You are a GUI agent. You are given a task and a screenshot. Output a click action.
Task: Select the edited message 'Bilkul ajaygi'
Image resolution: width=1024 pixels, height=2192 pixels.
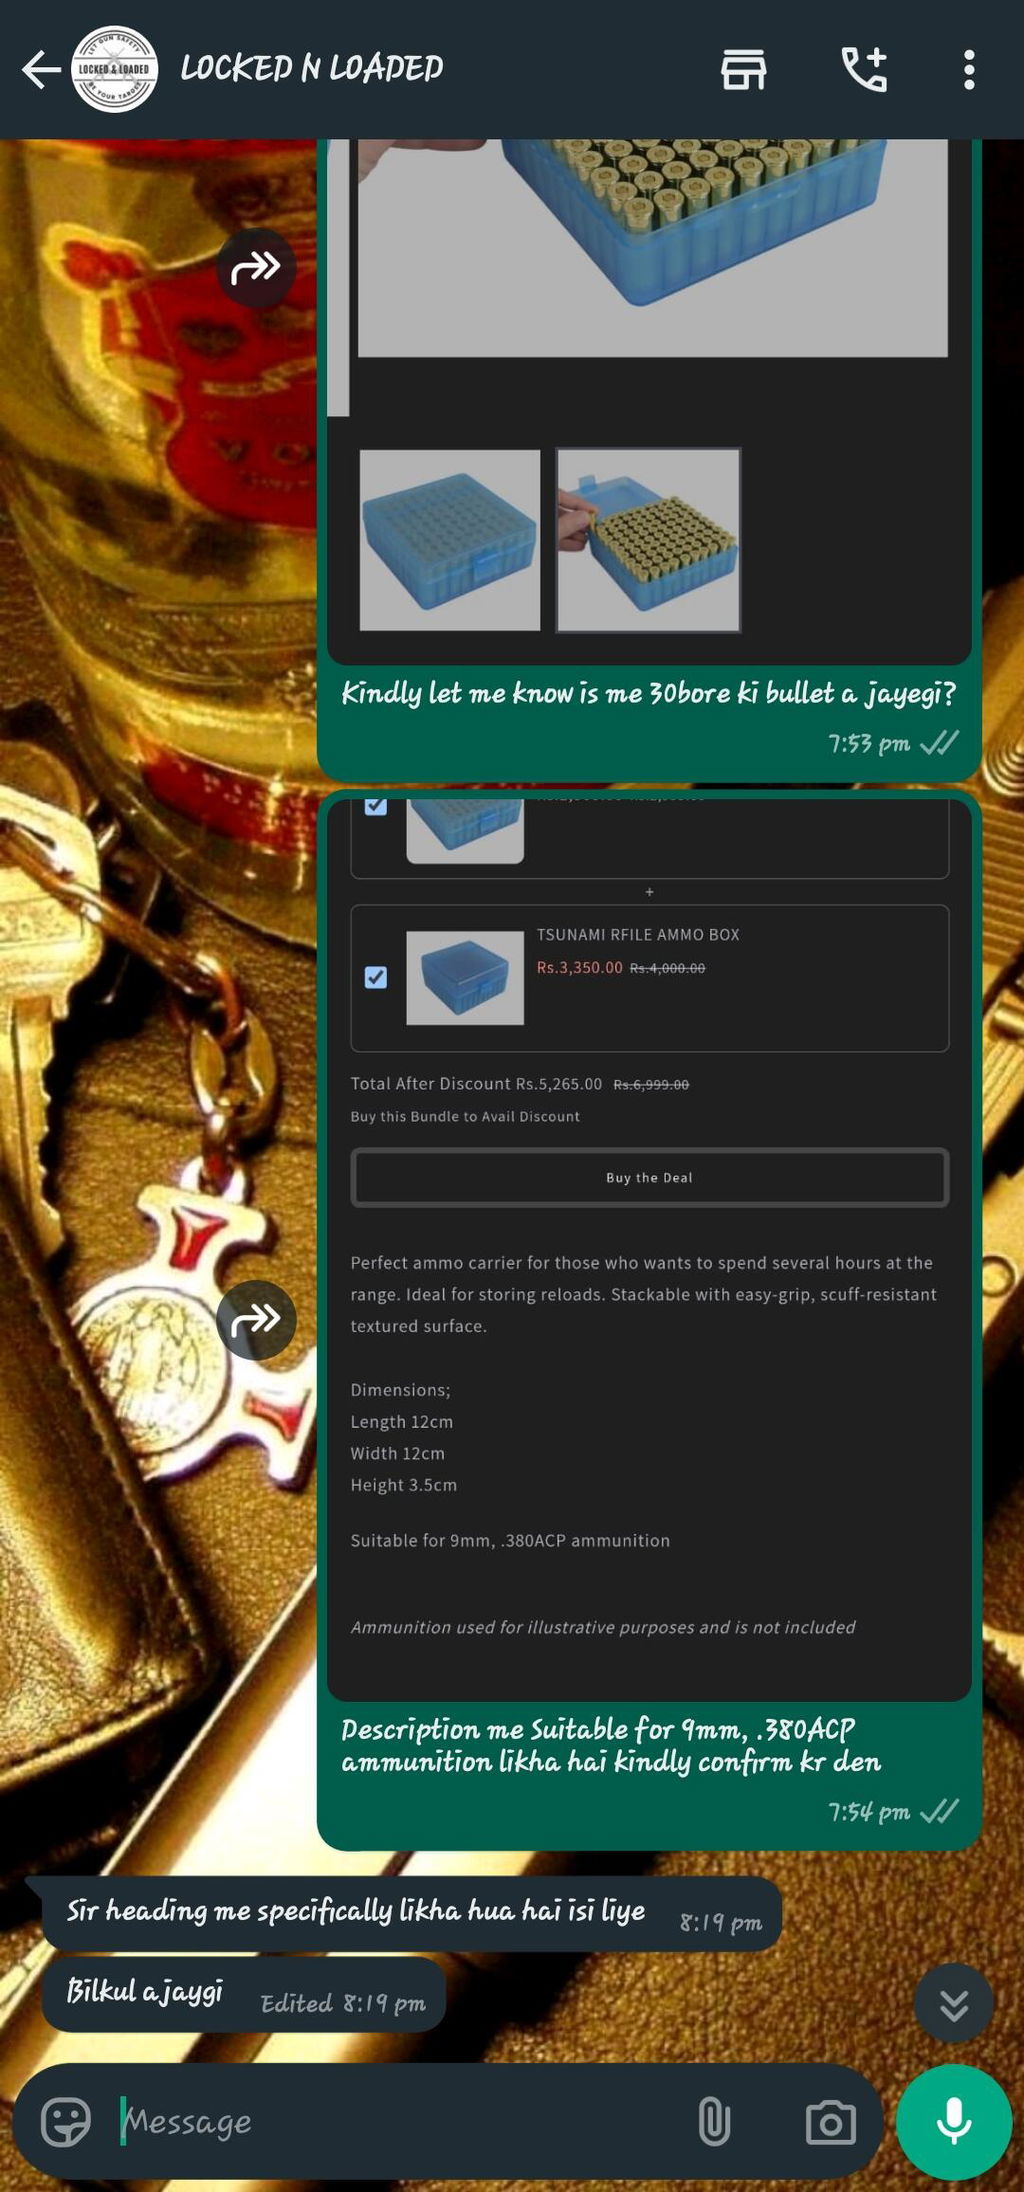pyautogui.click(x=244, y=1995)
